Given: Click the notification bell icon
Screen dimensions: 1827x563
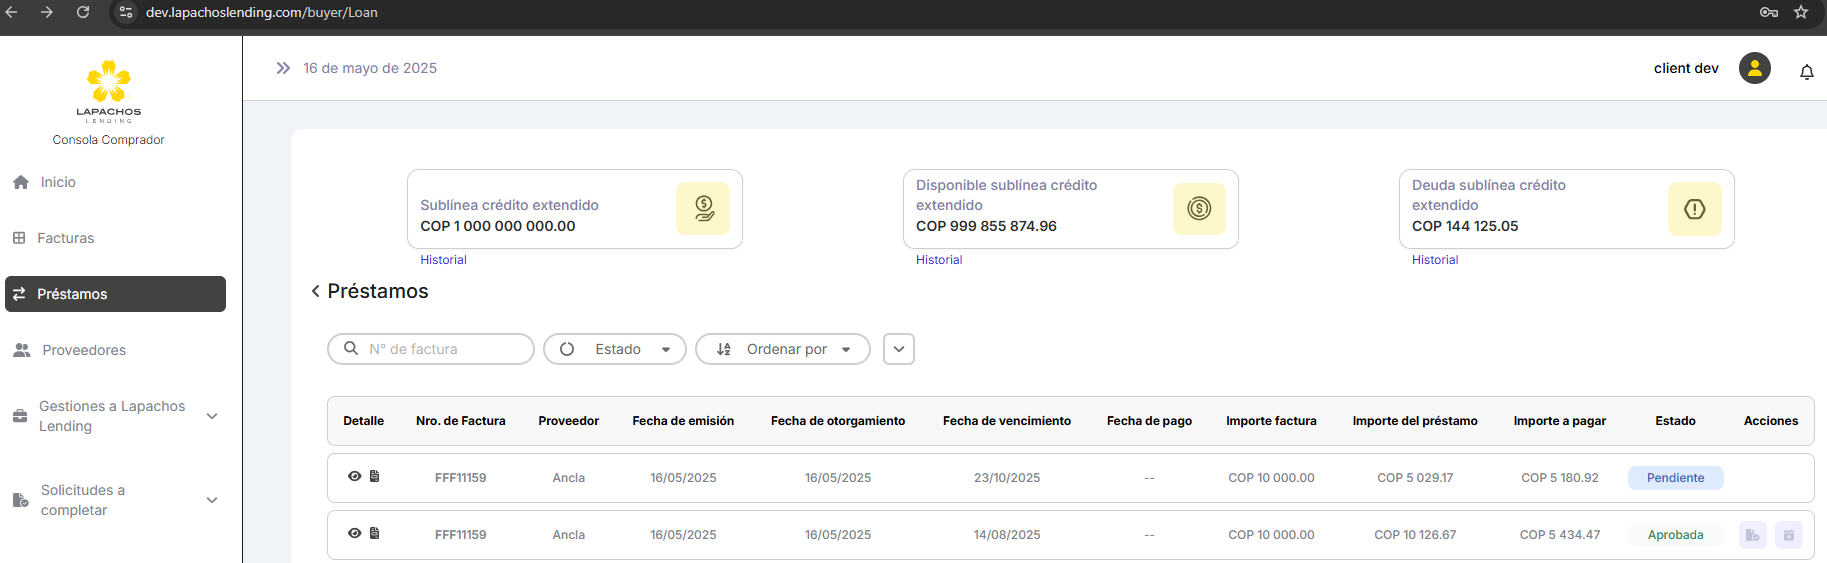Looking at the screenshot, I should pyautogui.click(x=1806, y=72).
